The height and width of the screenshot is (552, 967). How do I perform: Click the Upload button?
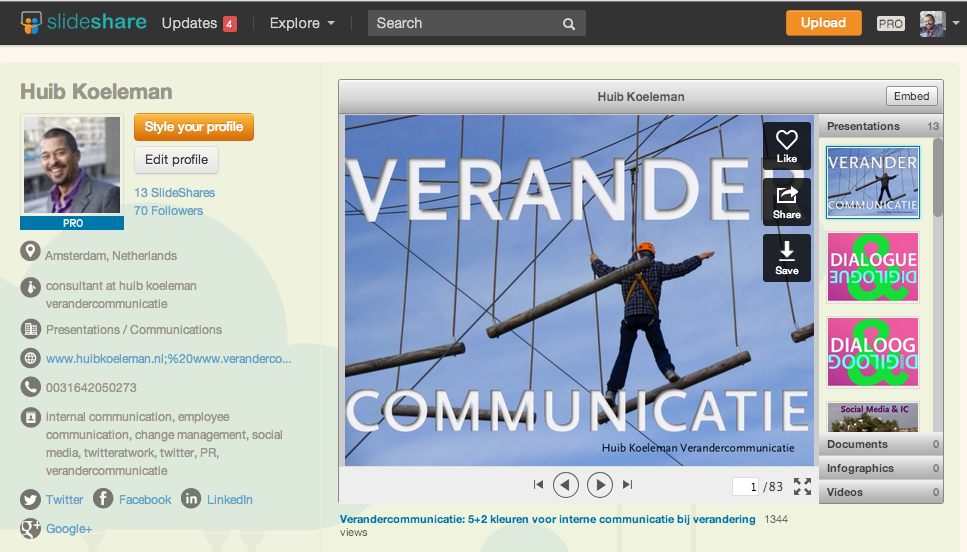[823, 23]
